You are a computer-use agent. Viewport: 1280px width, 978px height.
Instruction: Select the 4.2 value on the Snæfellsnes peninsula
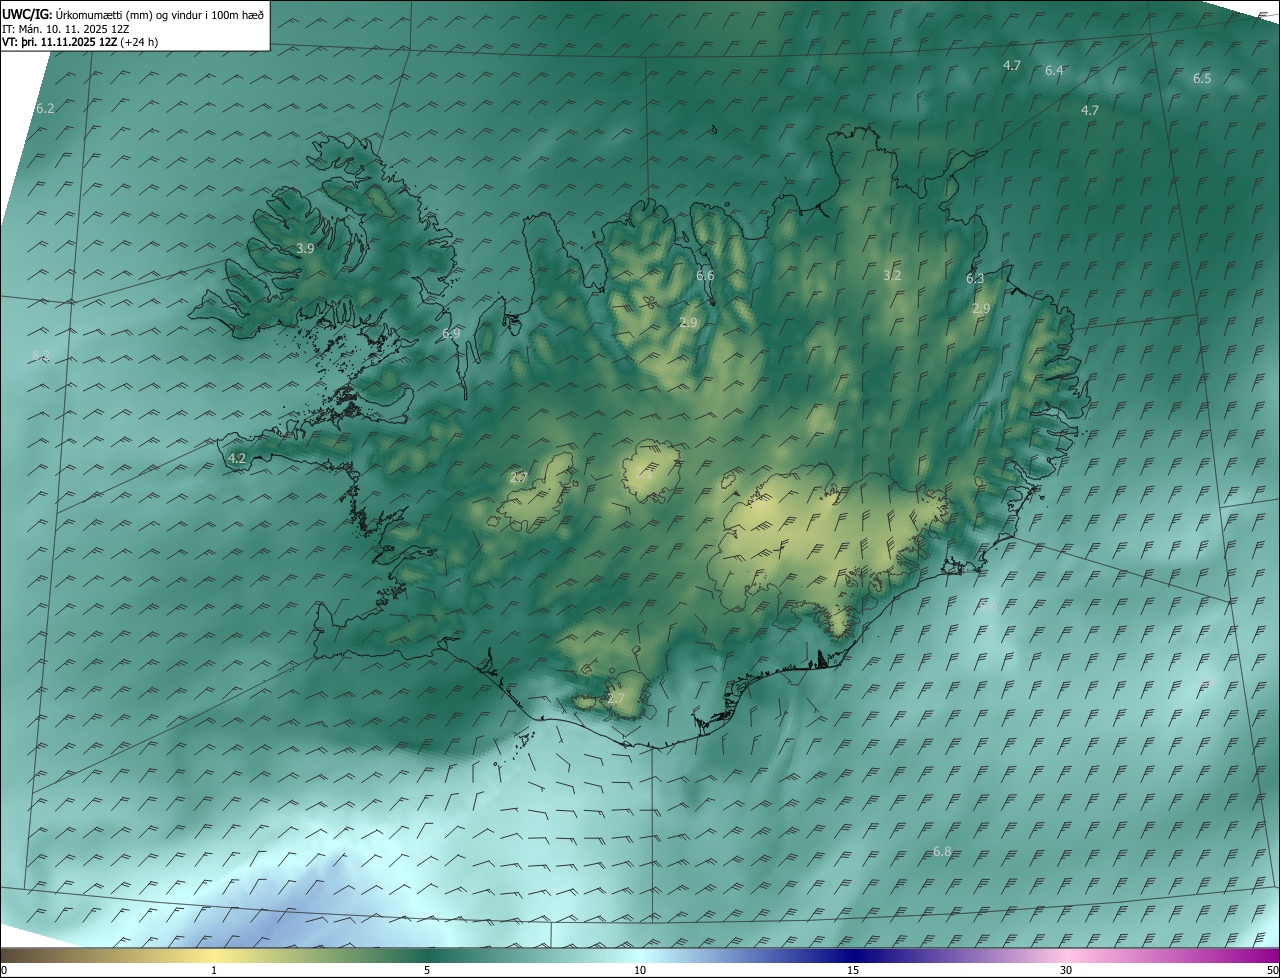click(237, 458)
